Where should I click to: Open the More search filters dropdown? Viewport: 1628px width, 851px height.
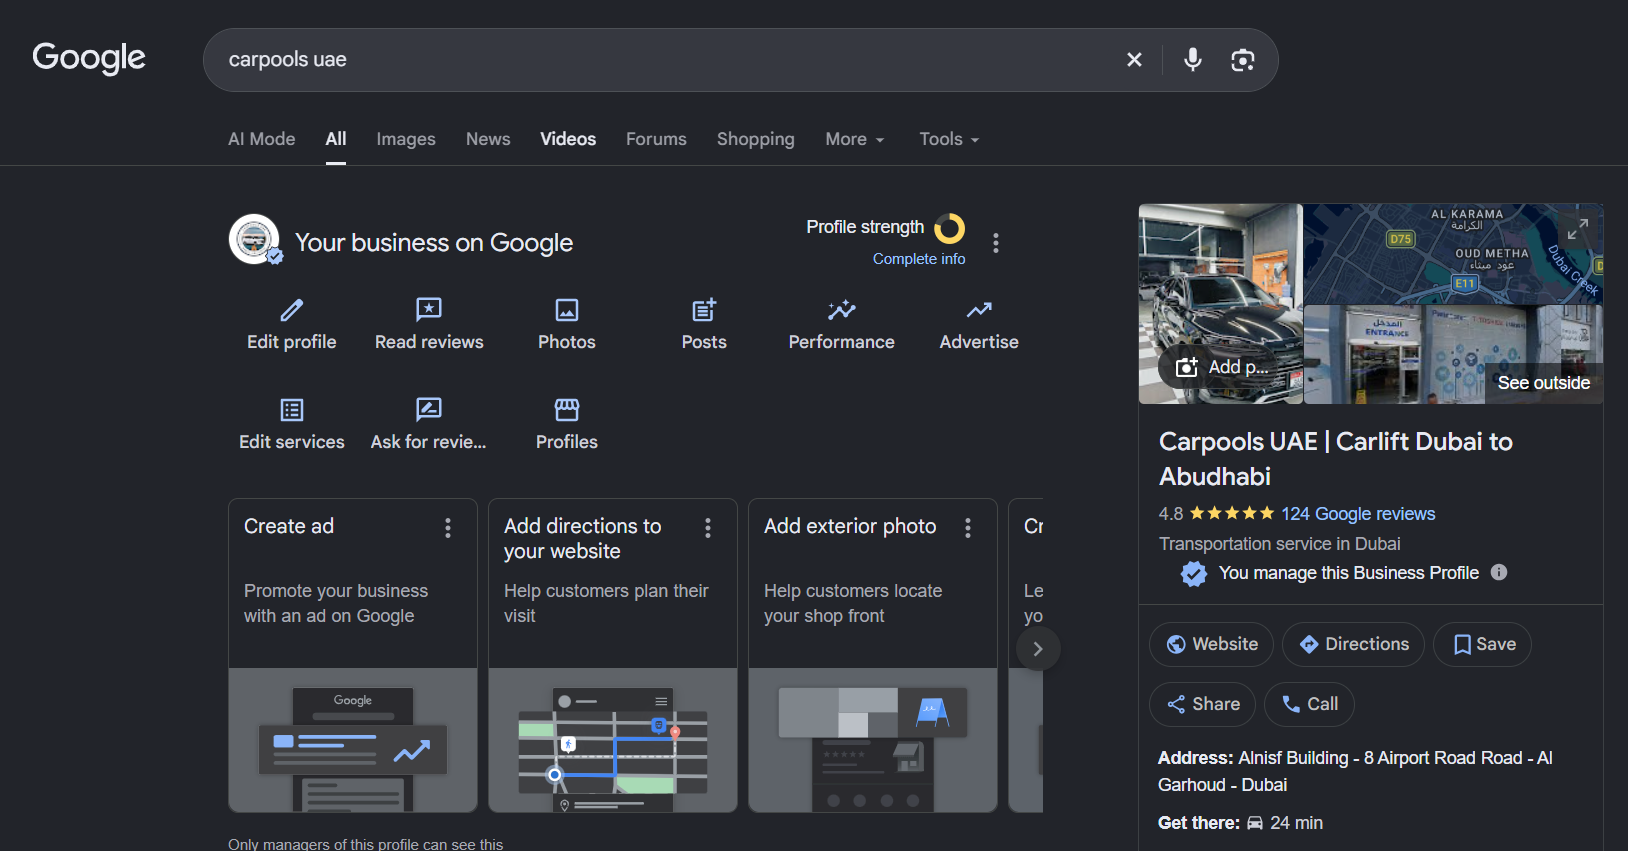pyautogui.click(x=855, y=139)
